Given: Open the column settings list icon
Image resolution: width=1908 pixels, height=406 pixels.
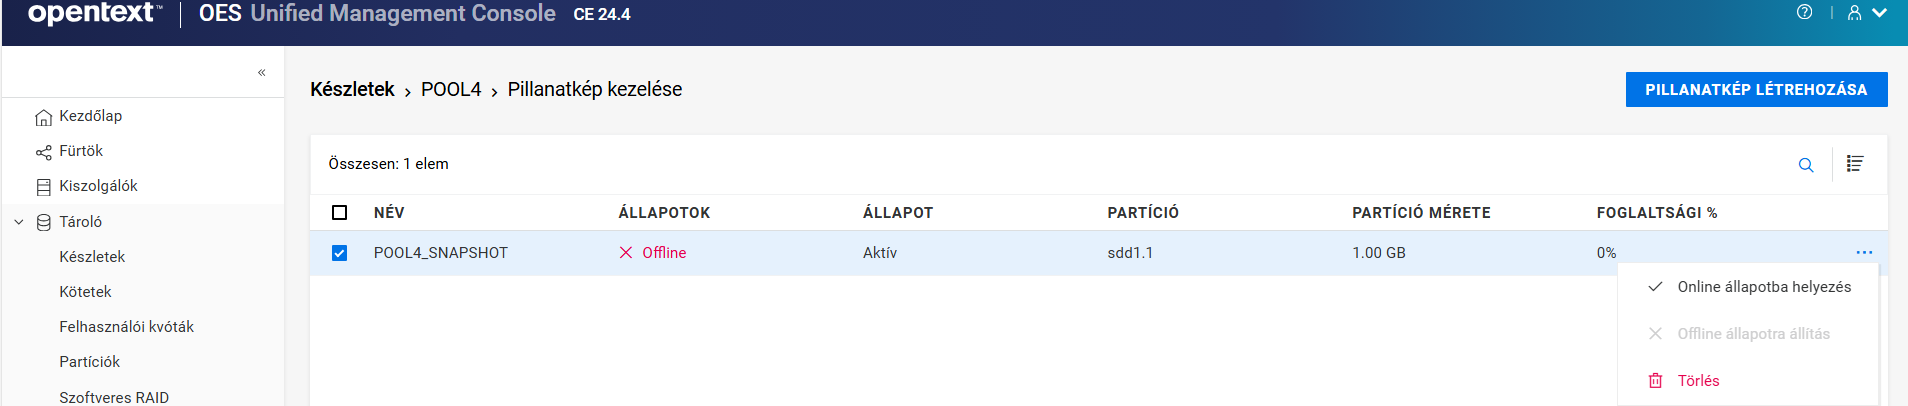Looking at the screenshot, I should [x=1855, y=164].
